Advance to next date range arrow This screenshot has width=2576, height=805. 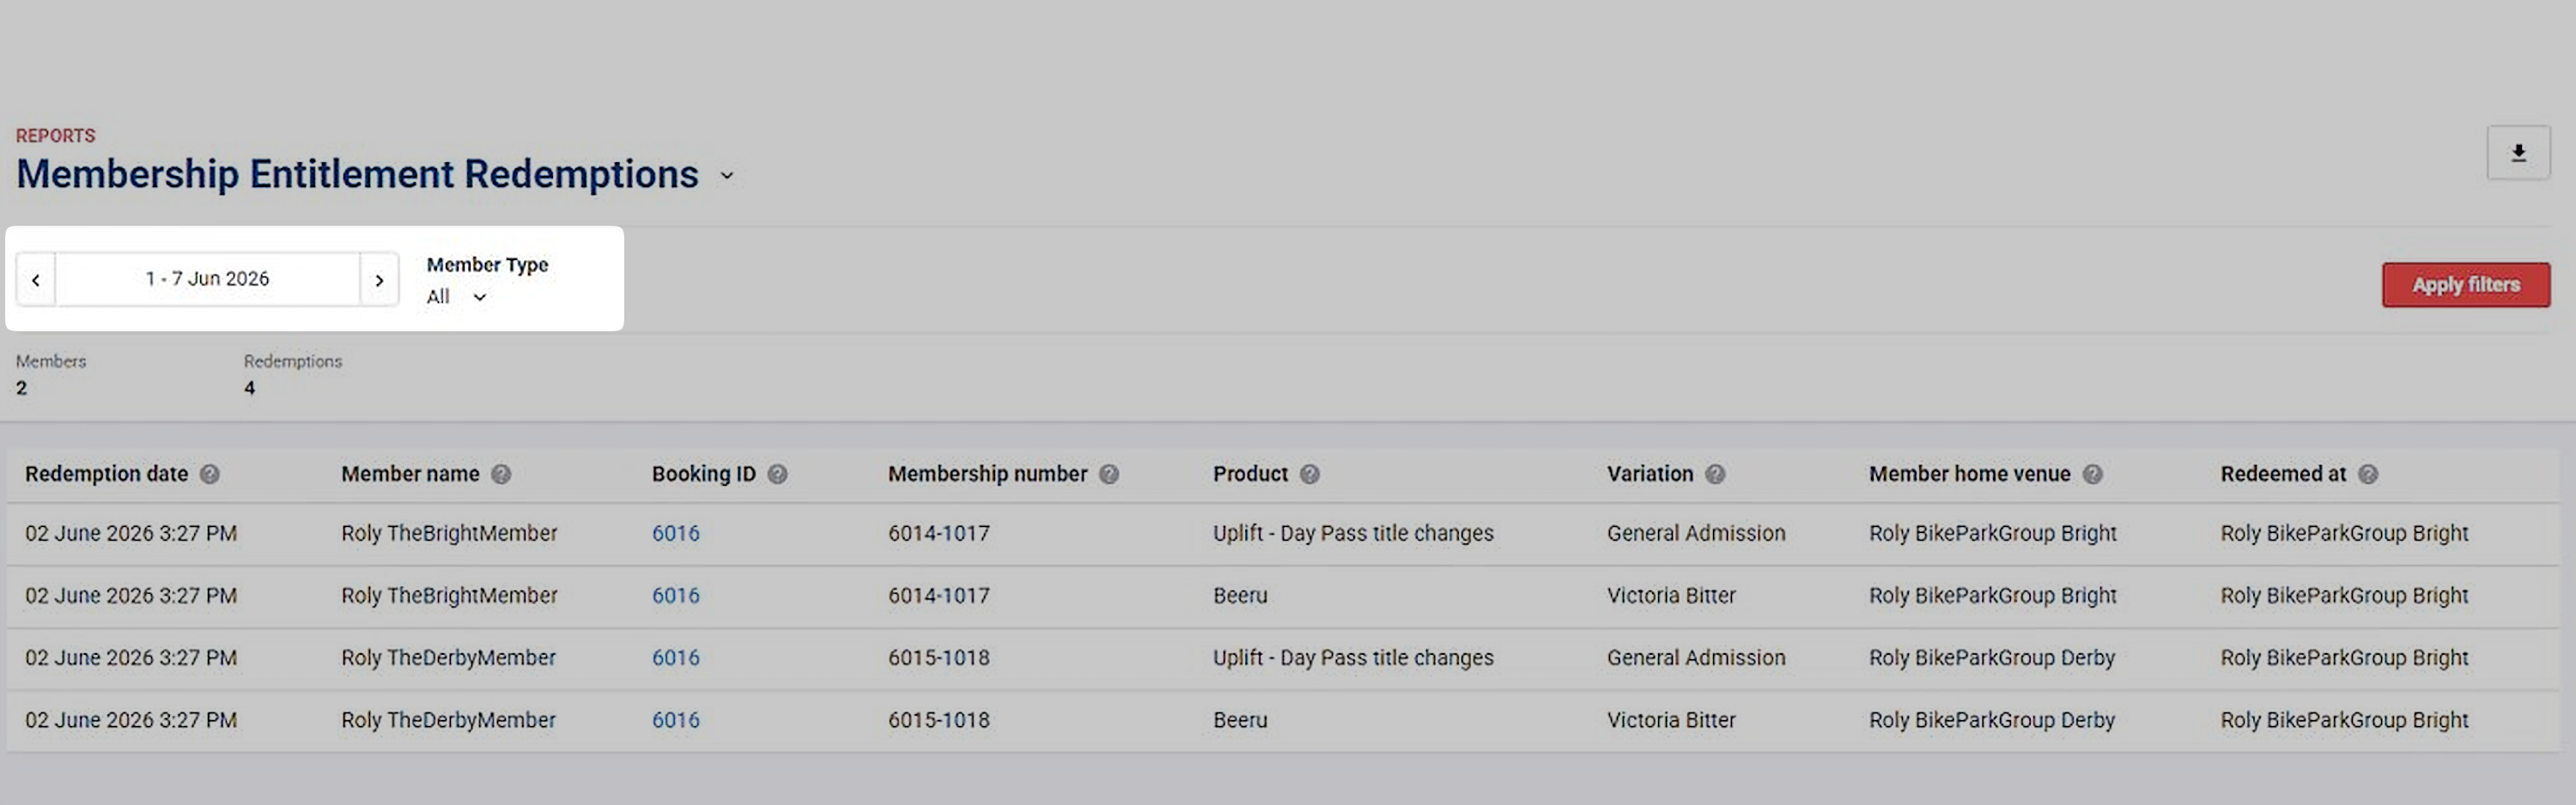pos(379,280)
